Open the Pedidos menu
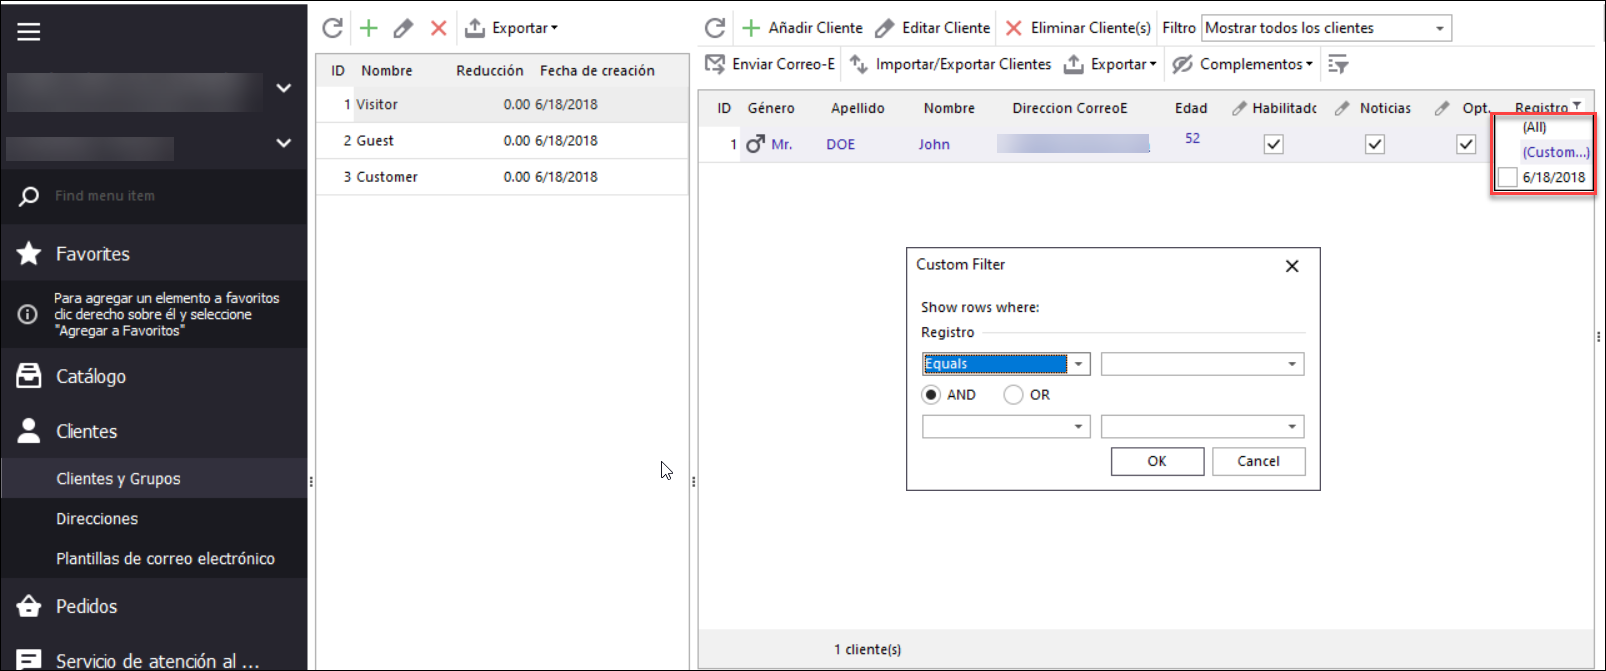Screen dimensions: 1606x671 pyautogui.click(x=154, y=606)
